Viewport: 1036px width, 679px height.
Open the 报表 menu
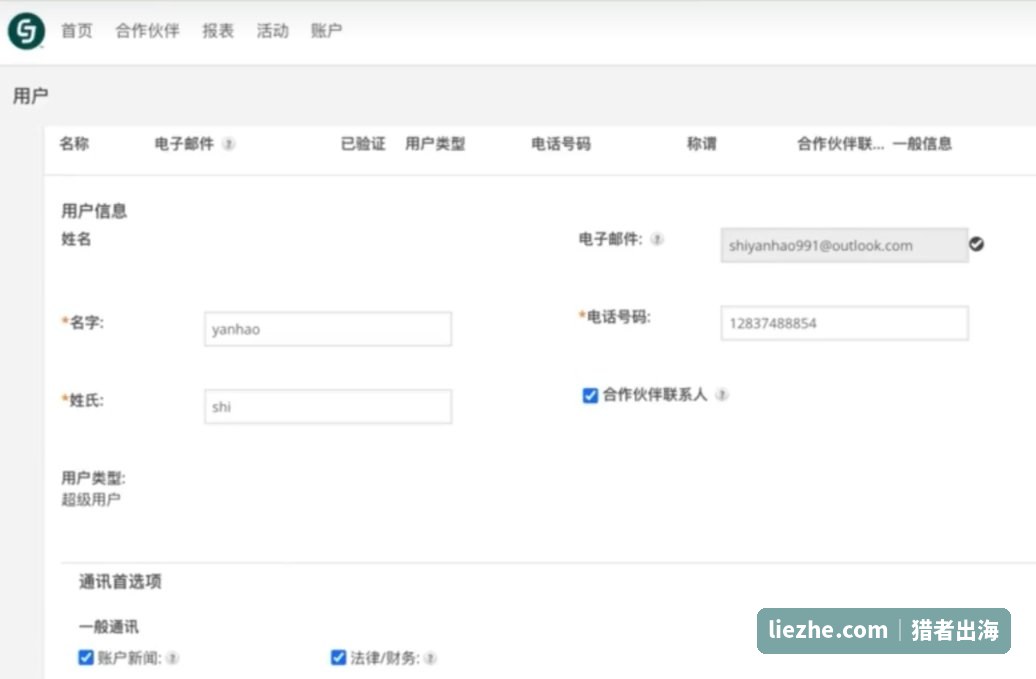click(x=218, y=30)
